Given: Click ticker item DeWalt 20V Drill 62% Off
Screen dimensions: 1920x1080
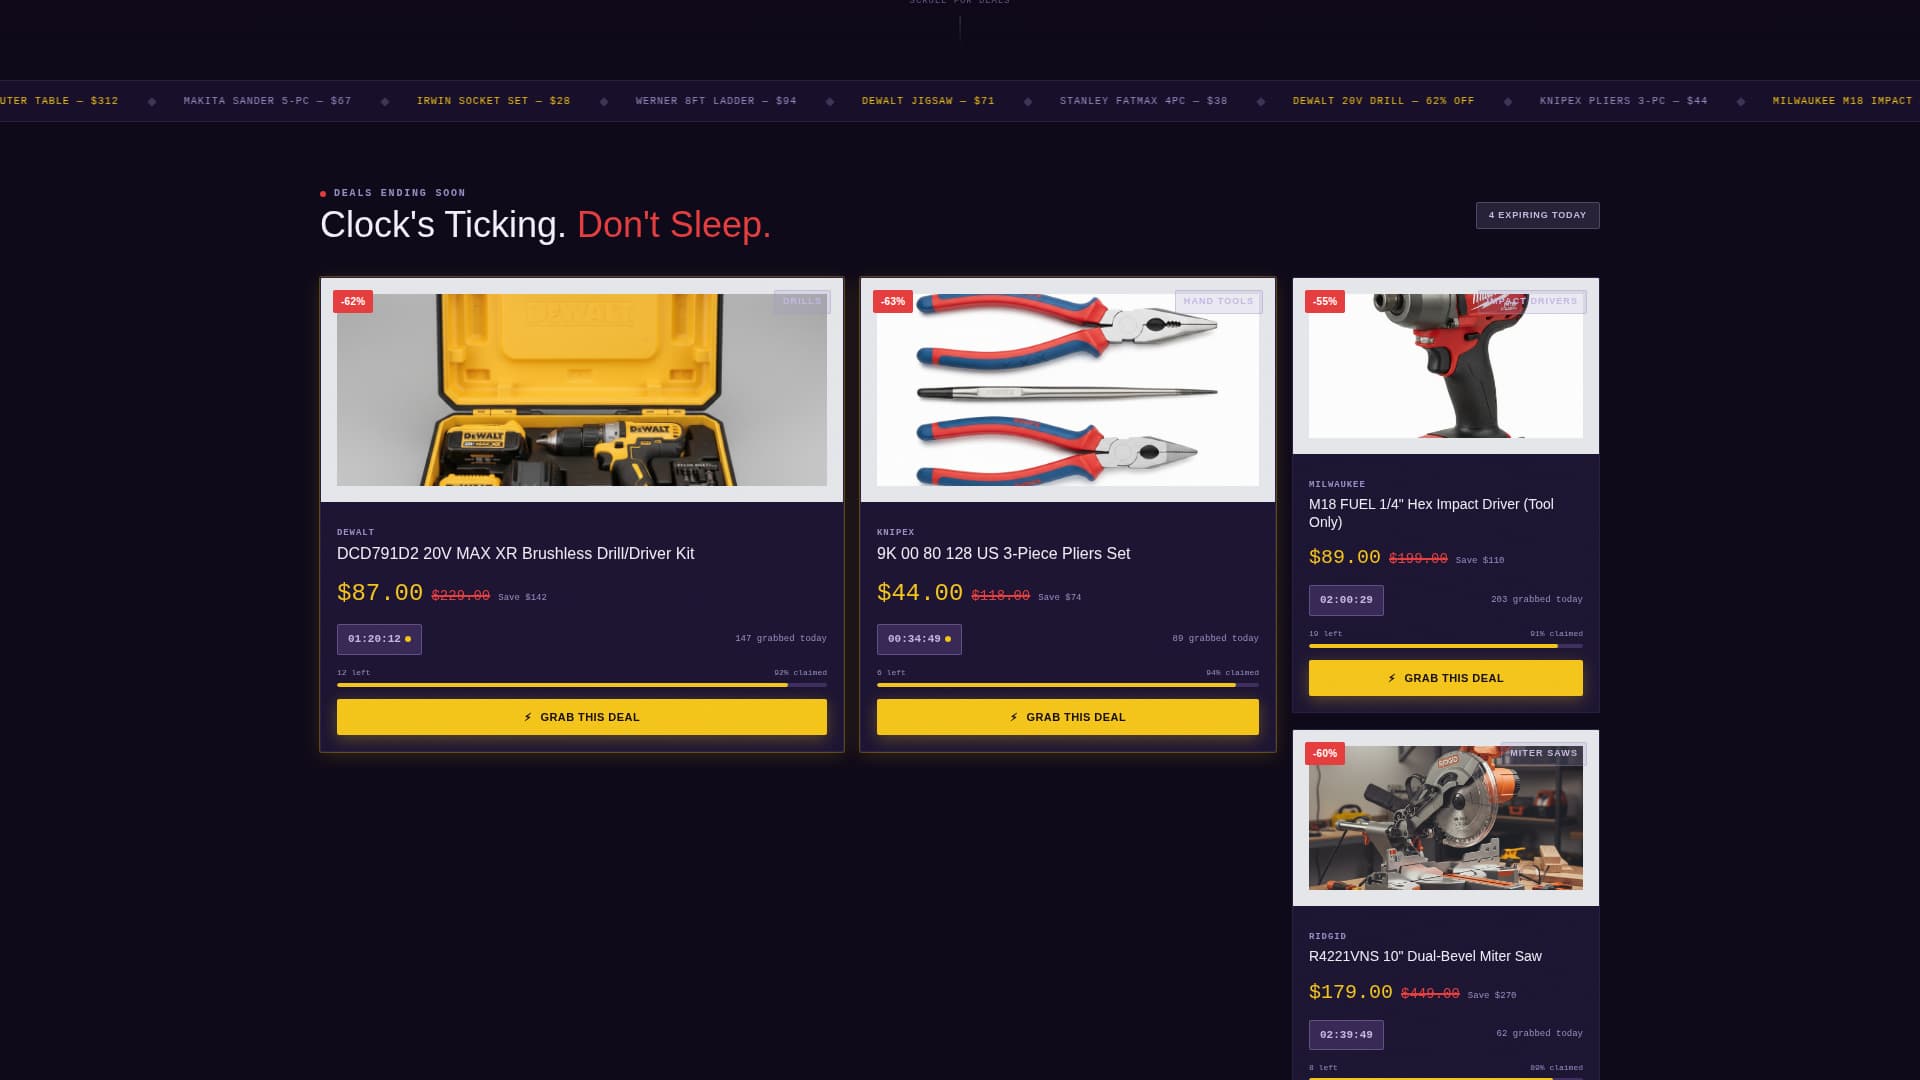Looking at the screenshot, I should coord(1383,101).
